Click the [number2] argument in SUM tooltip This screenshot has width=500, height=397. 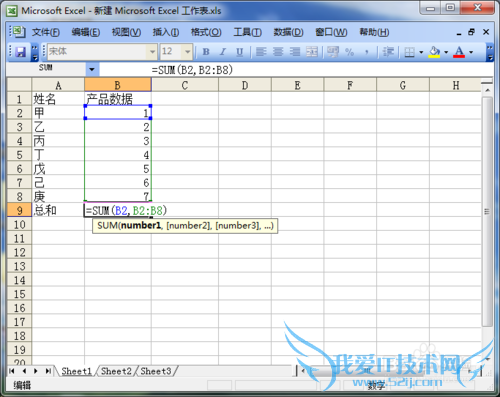pyautogui.click(x=189, y=226)
